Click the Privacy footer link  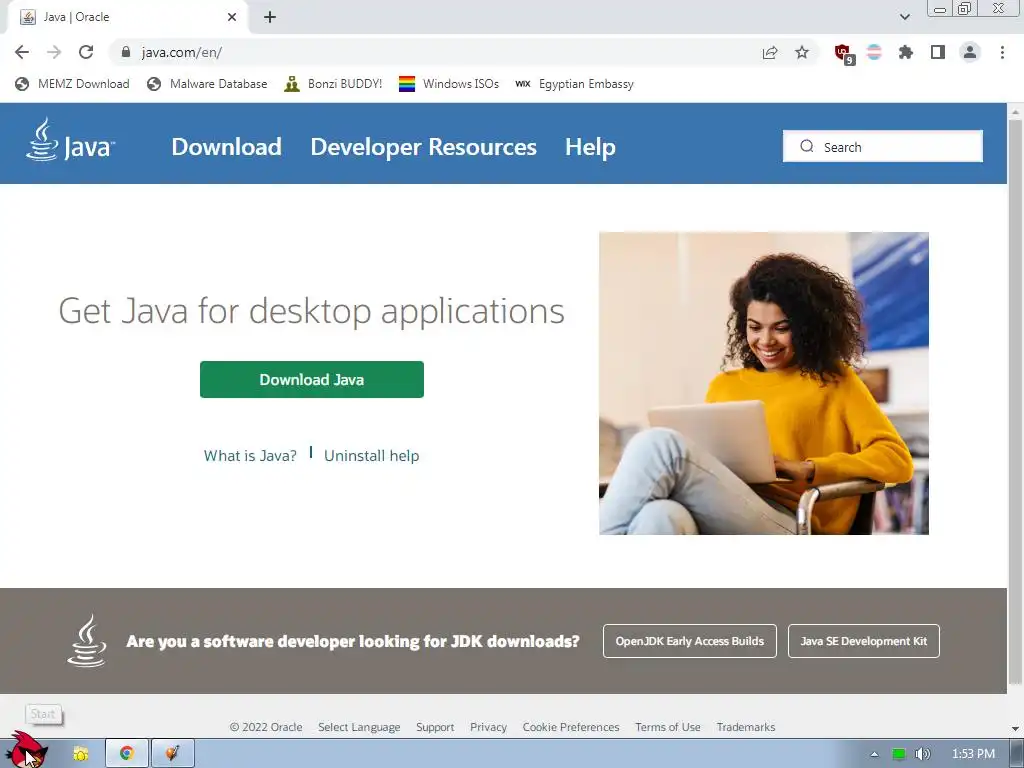pyautogui.click(x=488, y=727)
